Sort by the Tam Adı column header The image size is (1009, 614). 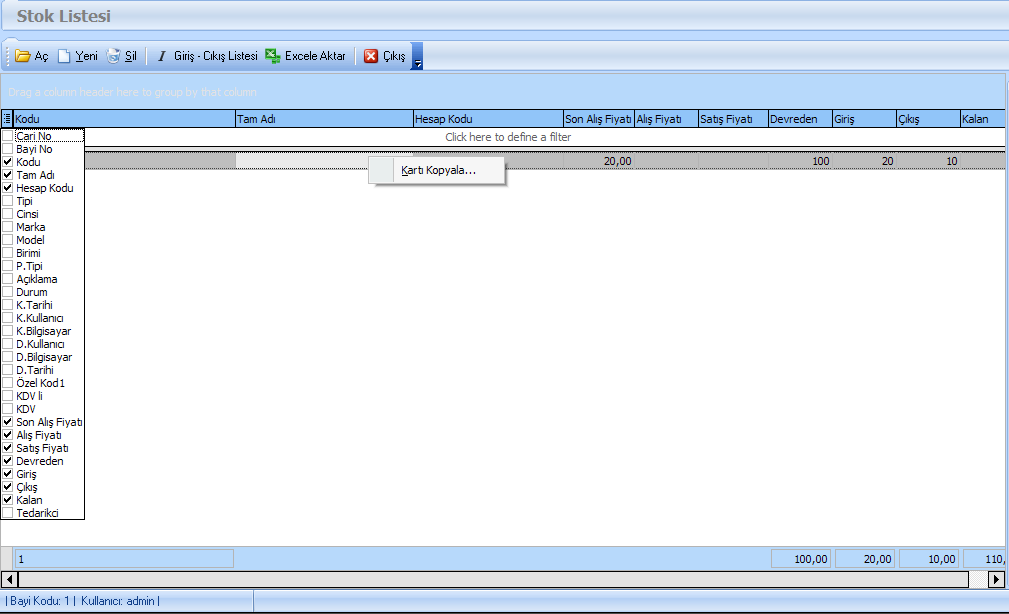click(324, 119)
